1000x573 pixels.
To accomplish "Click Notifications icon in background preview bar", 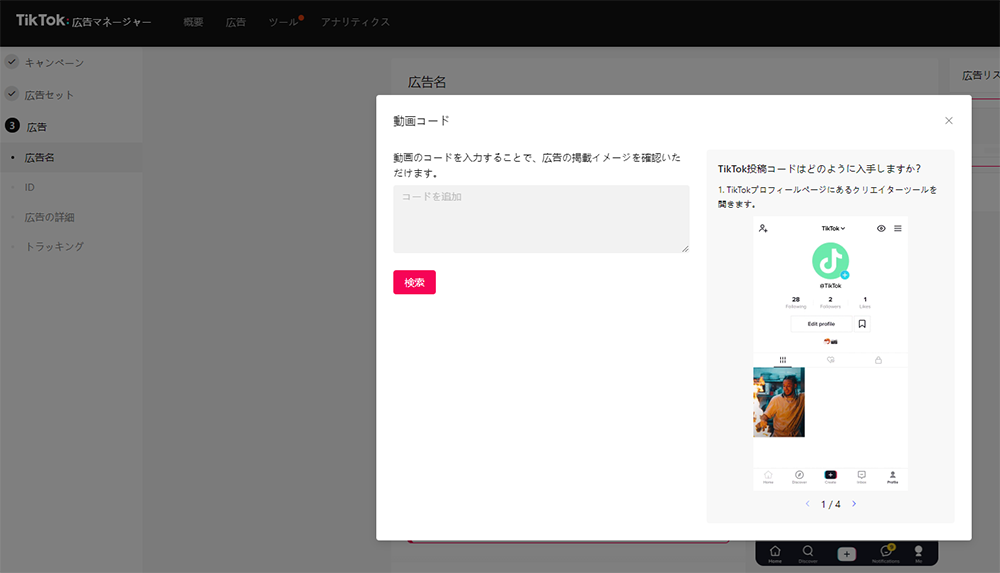I will [x=885, y=553].
